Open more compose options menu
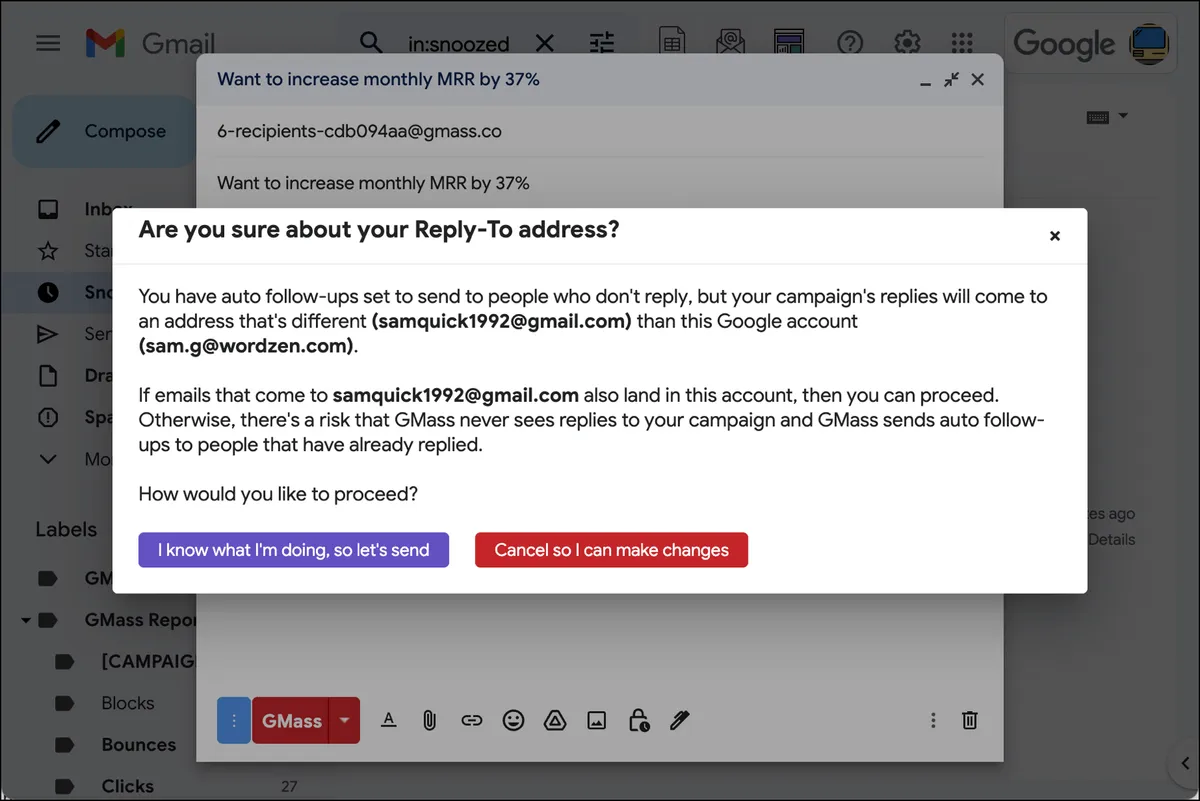 [x=933, y=720]
